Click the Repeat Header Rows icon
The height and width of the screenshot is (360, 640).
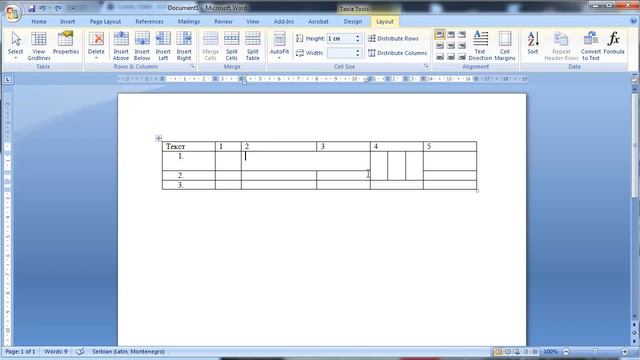561,39
